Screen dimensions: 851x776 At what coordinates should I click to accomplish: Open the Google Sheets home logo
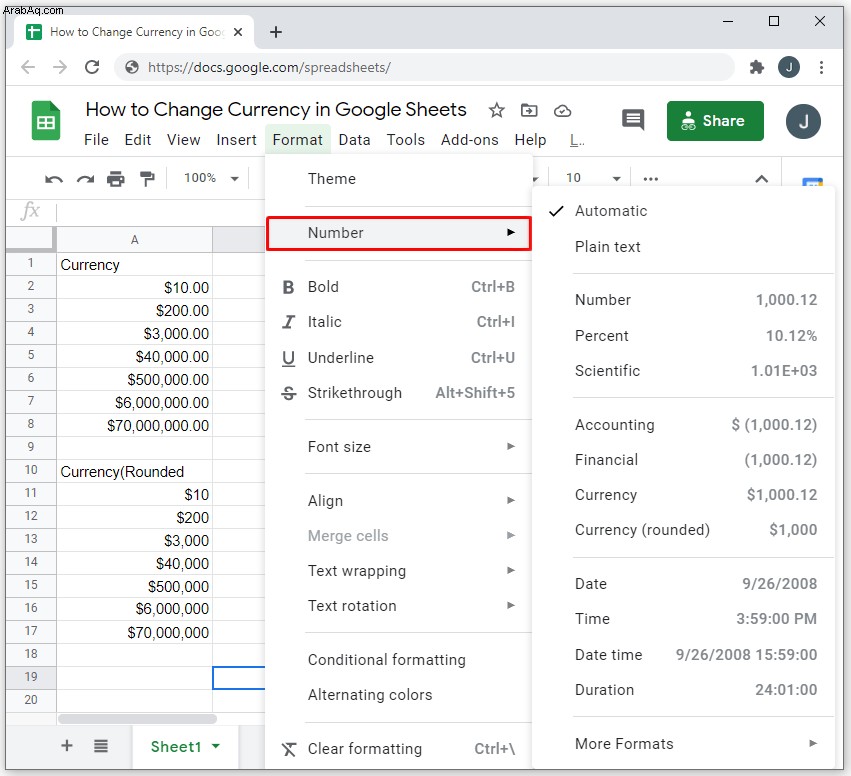click(x=46, y=120)
